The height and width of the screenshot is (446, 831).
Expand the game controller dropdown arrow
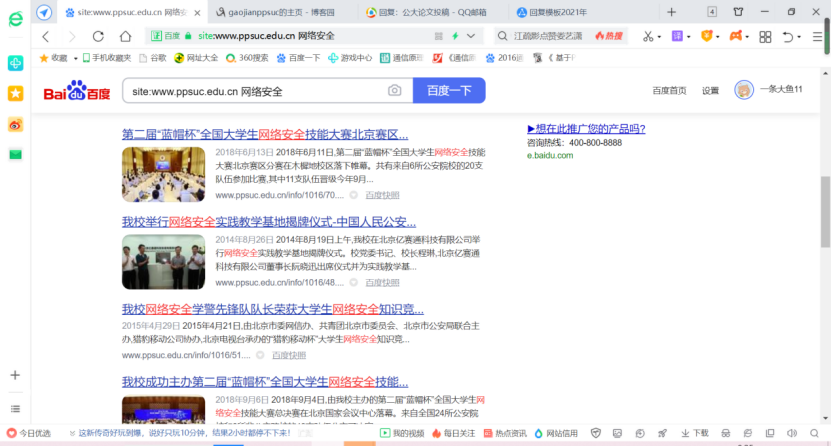click(x=747, y=37)
